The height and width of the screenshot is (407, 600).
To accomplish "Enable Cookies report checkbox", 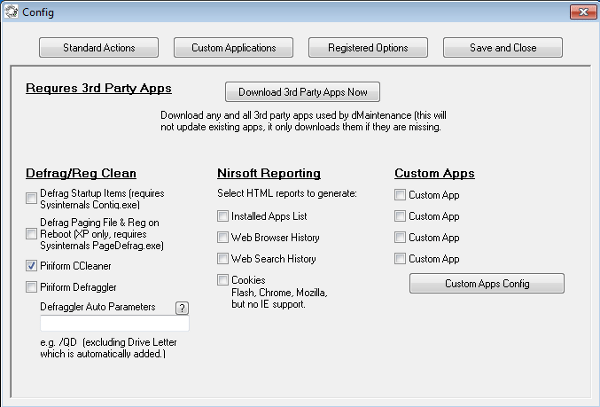I will tap(223, 281).
